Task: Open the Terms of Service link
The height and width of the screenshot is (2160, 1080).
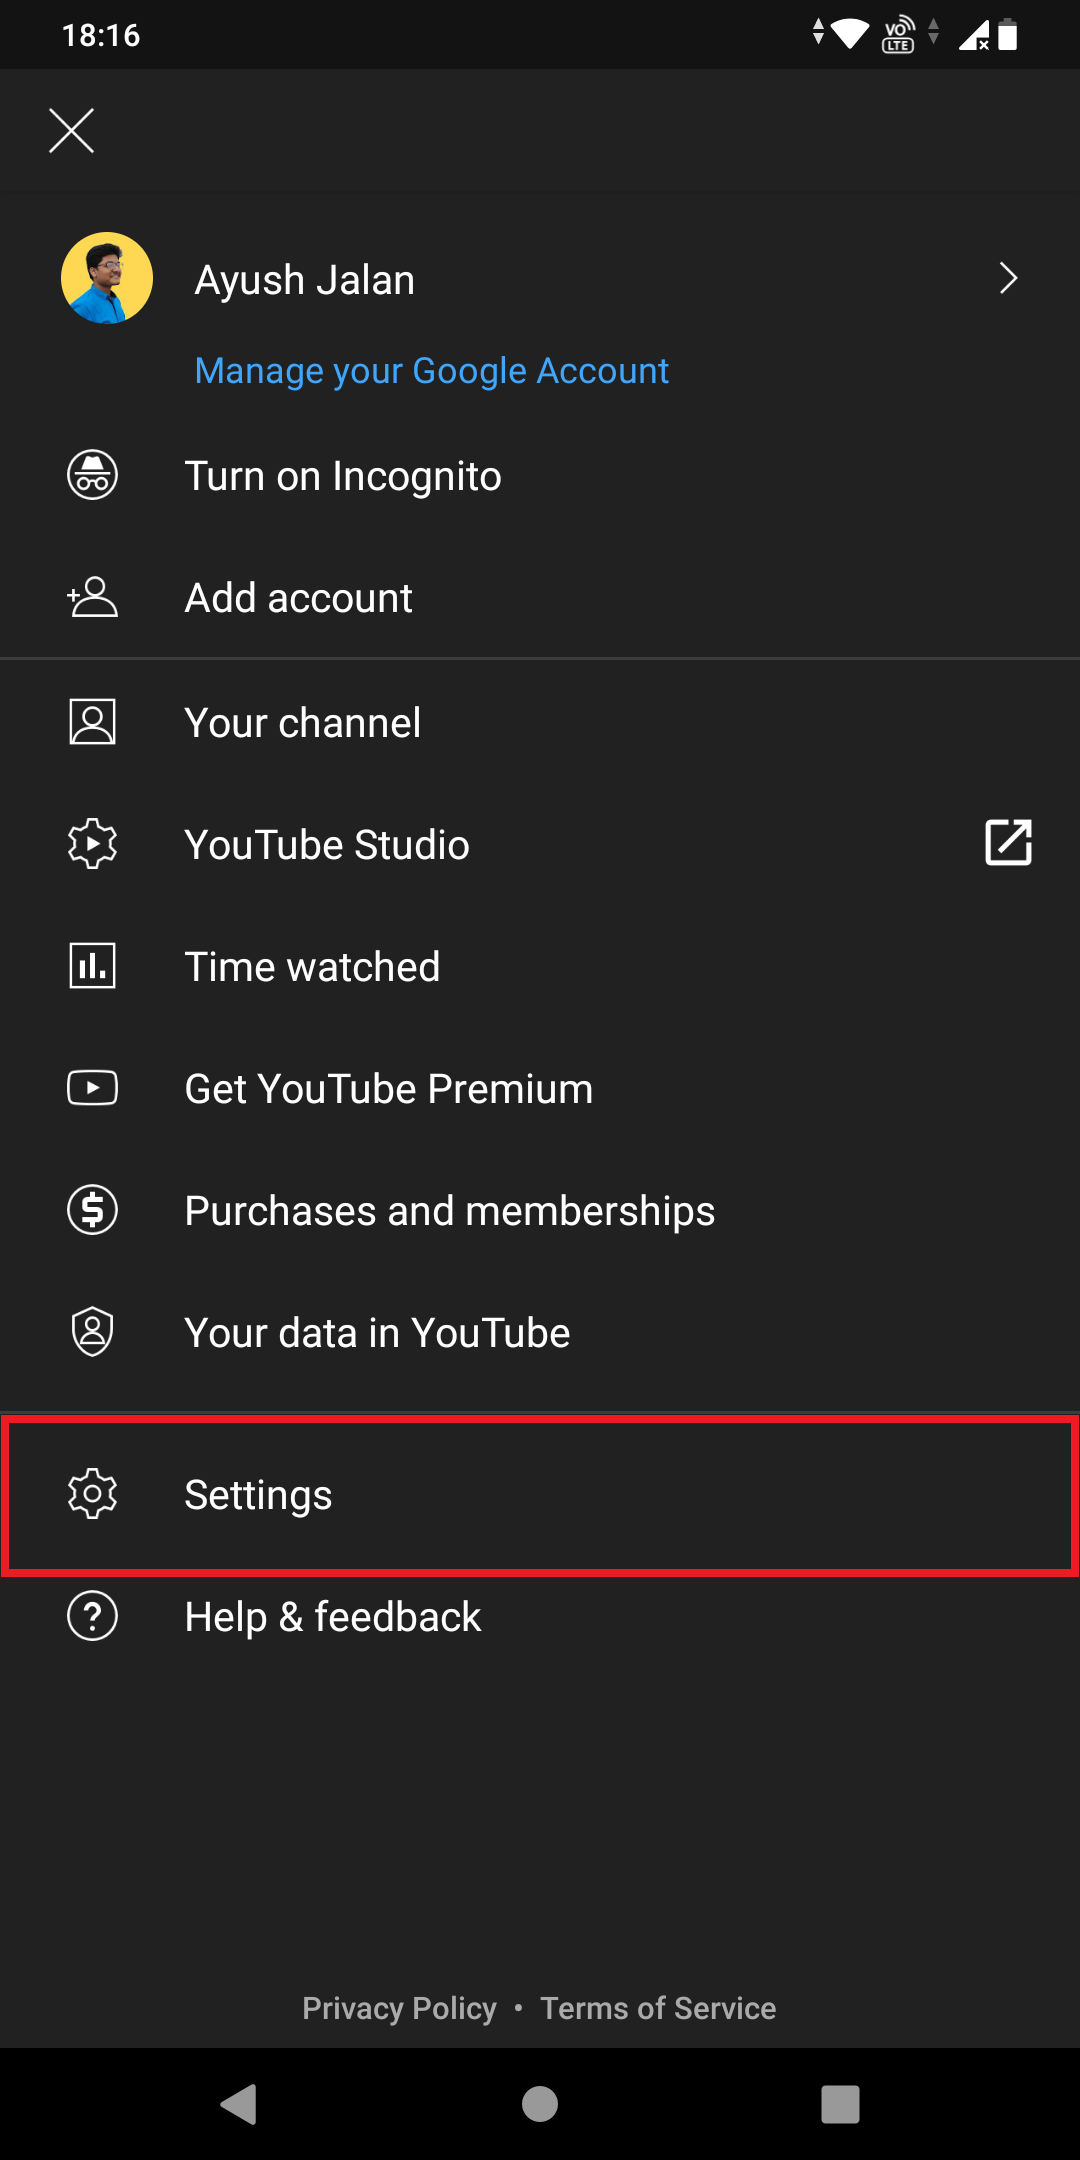Action: coord(658,2008)
